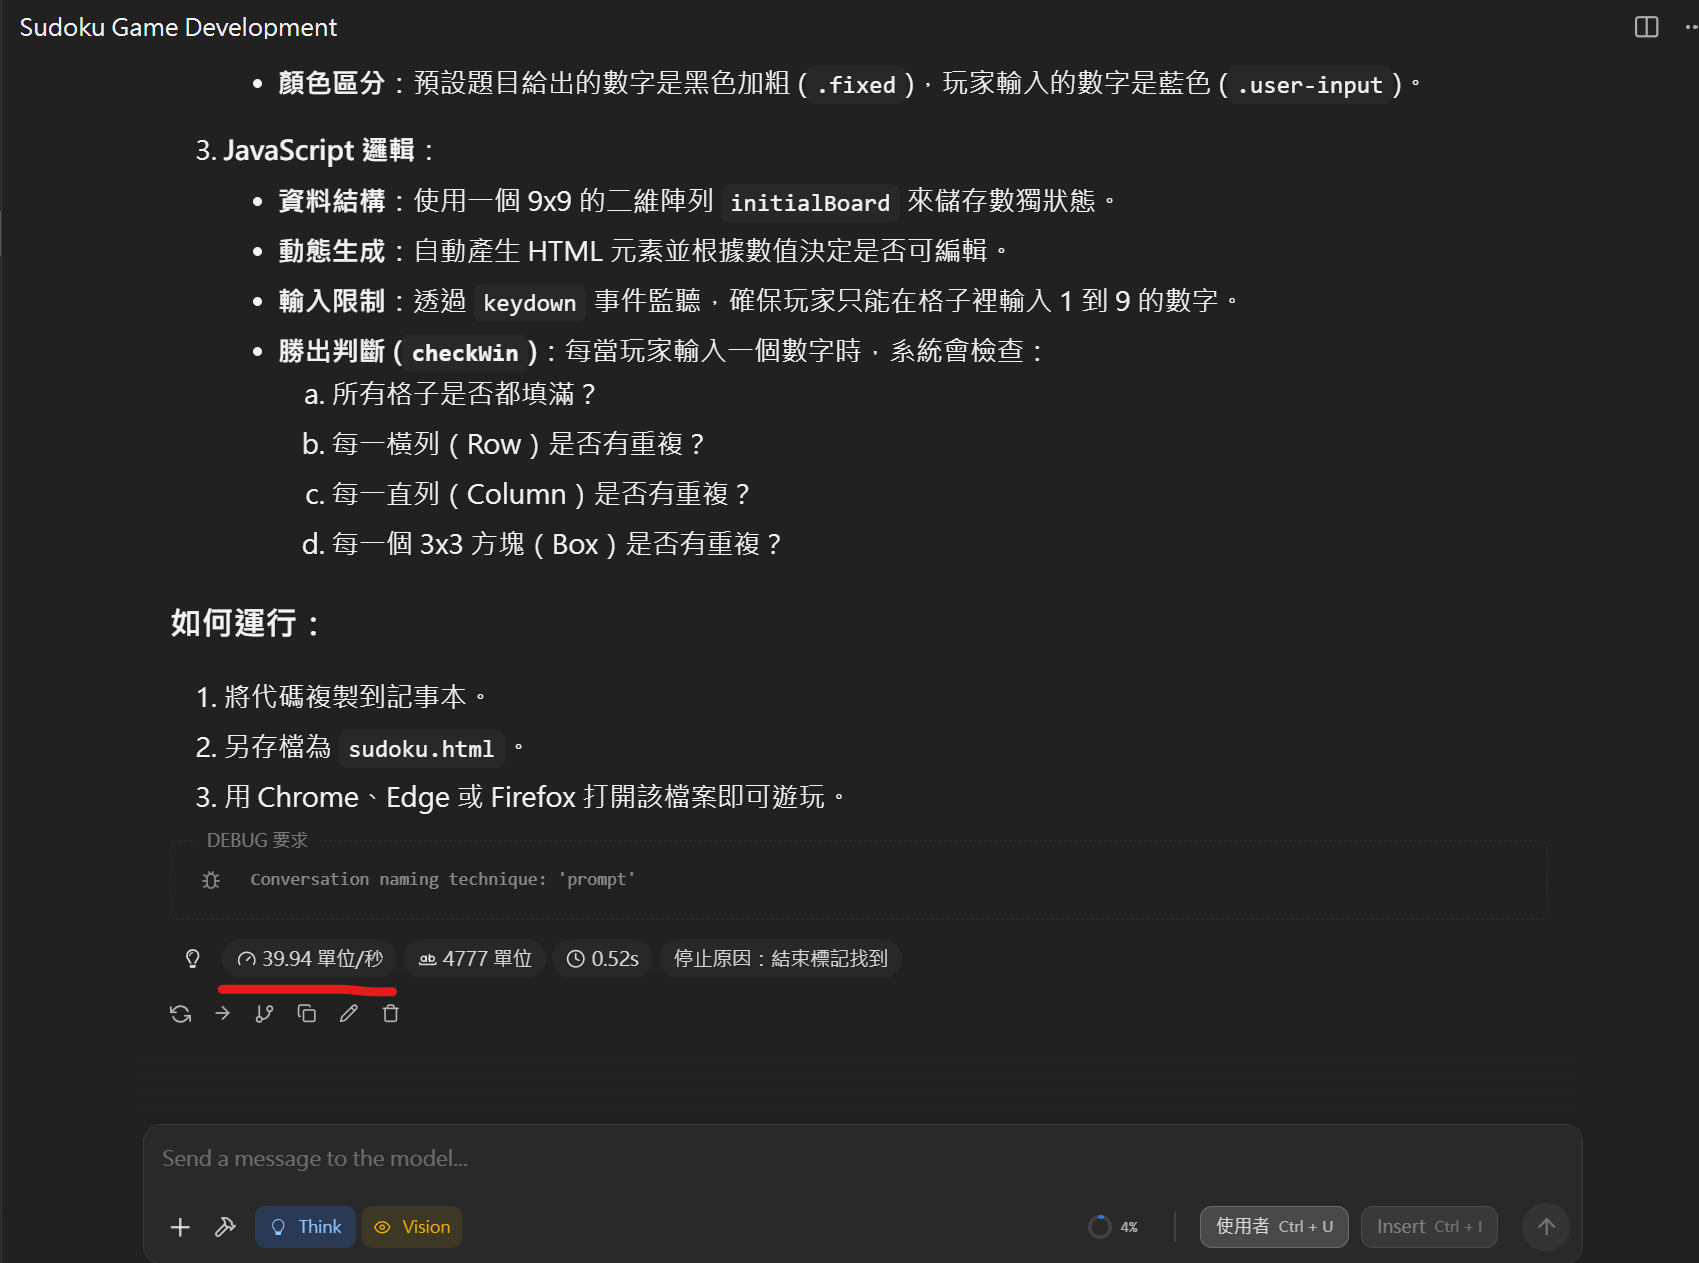Click the message input field
The width and height of the screenshot is (1699, 1263).
(862, 1159)
